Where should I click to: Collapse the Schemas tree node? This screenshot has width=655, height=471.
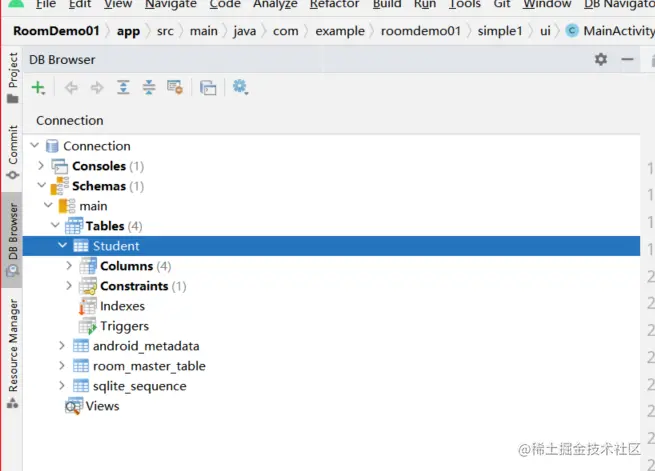pyautogui.click(x=41, y=185)
